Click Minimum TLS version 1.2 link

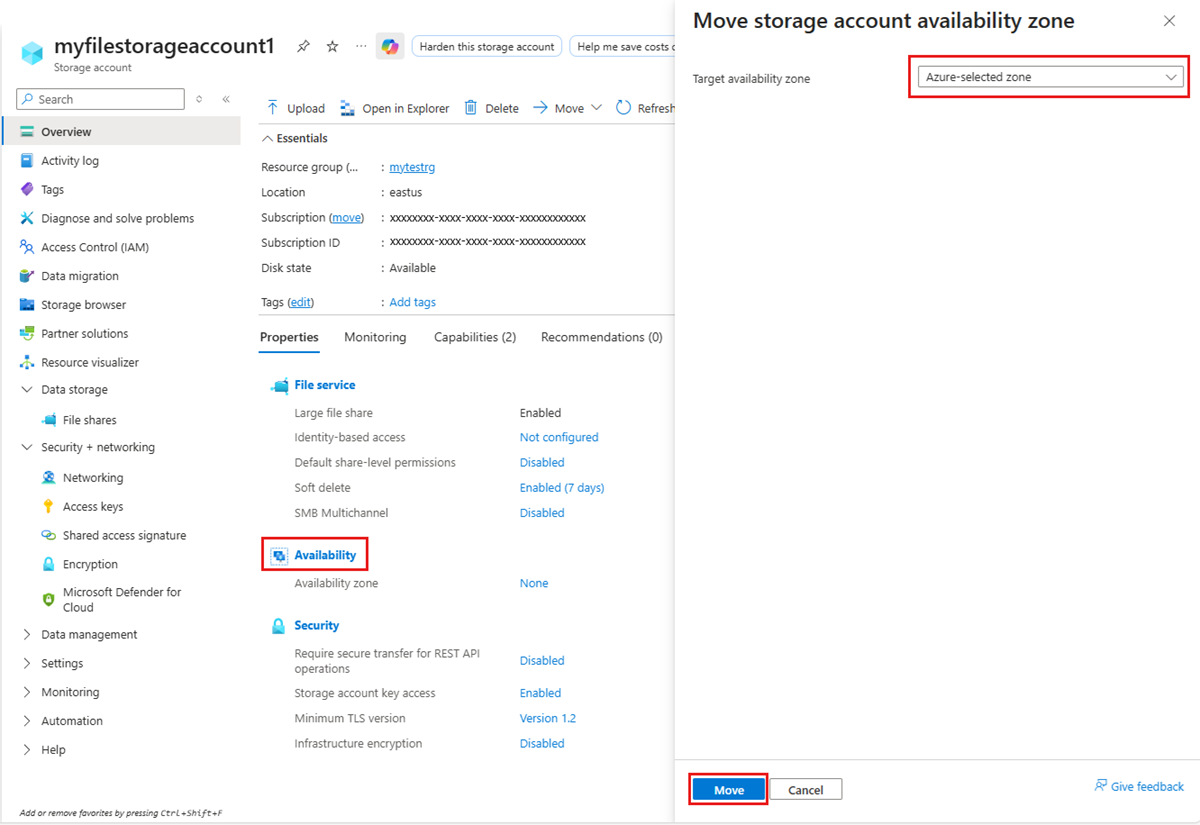point(548,718)
